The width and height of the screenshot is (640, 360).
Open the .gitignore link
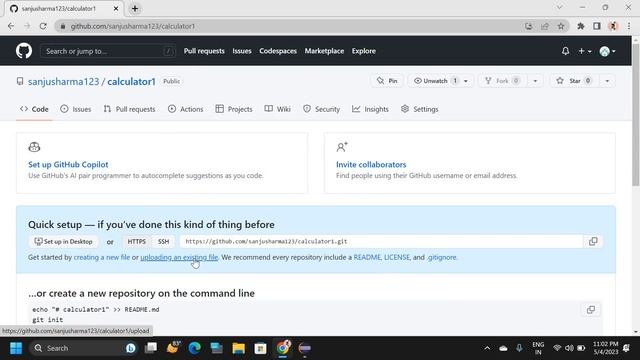tap(442, 258)
